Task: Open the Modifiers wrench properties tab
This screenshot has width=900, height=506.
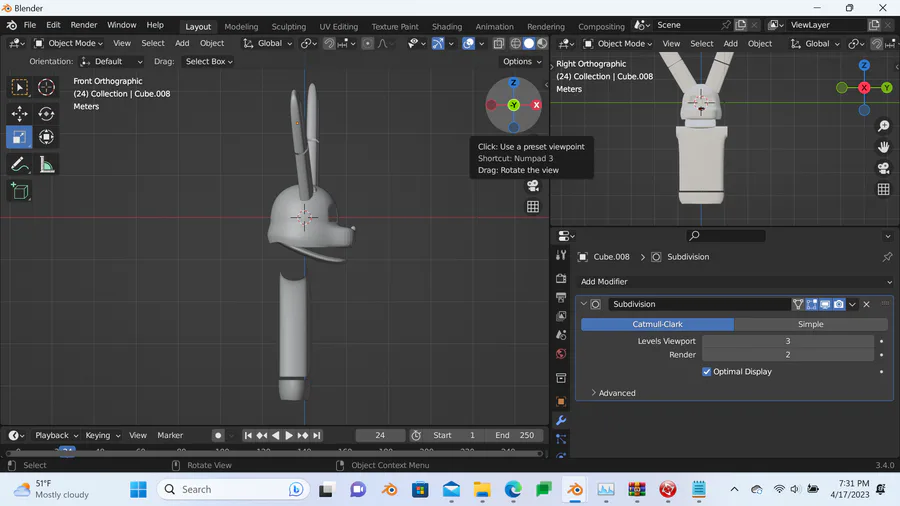Action: tap(561, 420)
